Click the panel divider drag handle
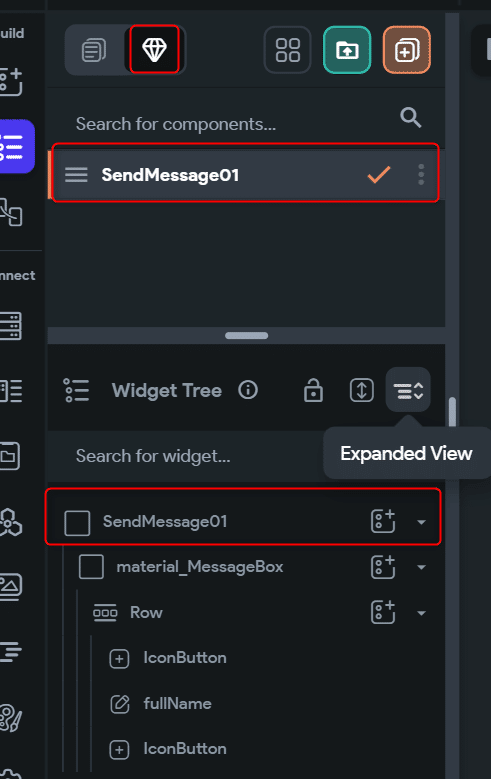The height and width of the screenshot is (779, 491). (246, 336)
